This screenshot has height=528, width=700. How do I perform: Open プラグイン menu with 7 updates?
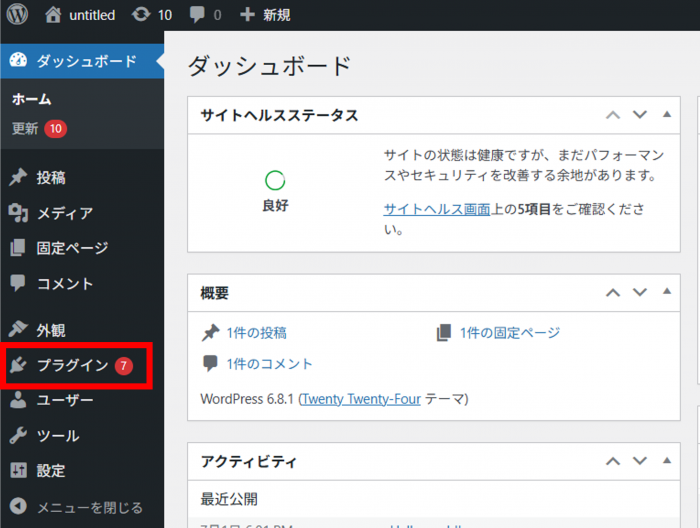pos(72,365)
